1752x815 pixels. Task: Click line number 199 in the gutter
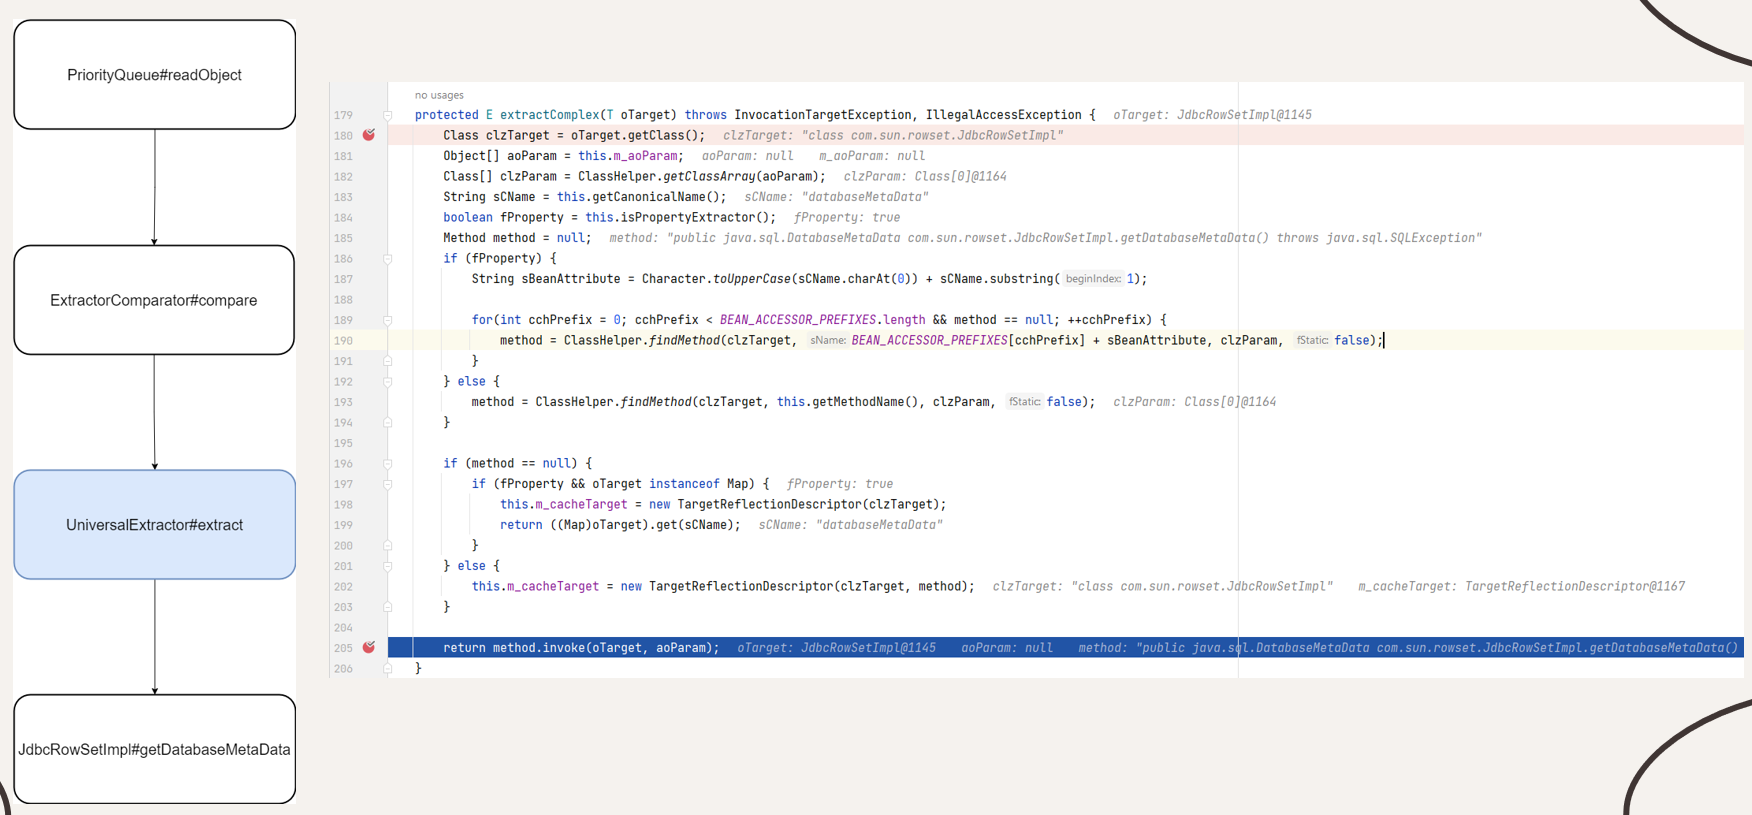(343, 525)
